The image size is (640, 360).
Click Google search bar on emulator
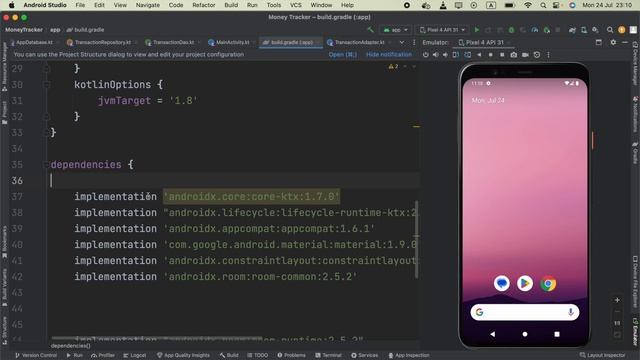click(525, 312)
